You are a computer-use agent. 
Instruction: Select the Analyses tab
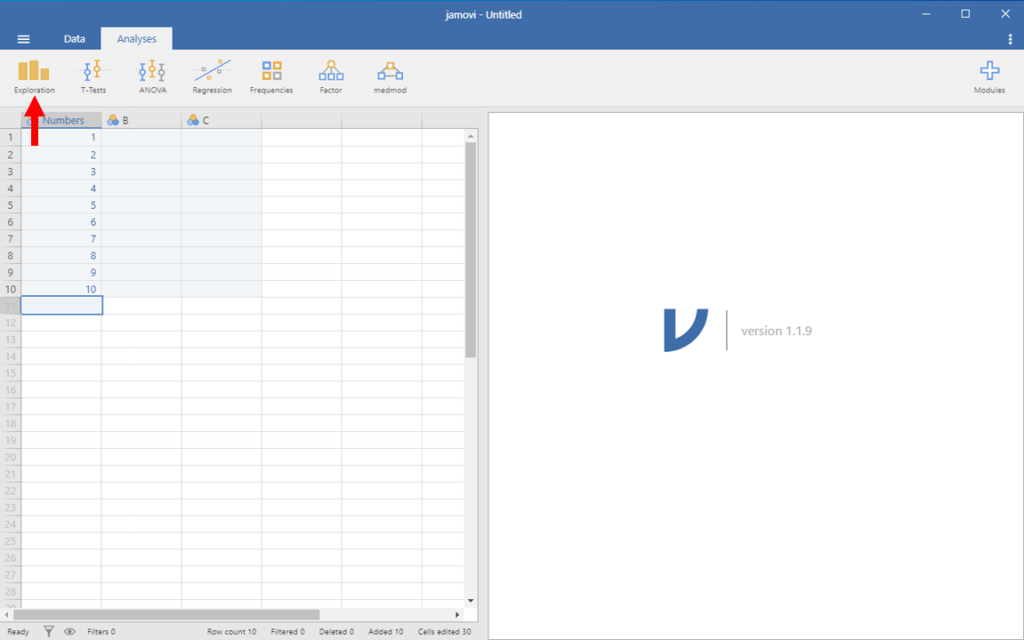(x=136, y=38)
